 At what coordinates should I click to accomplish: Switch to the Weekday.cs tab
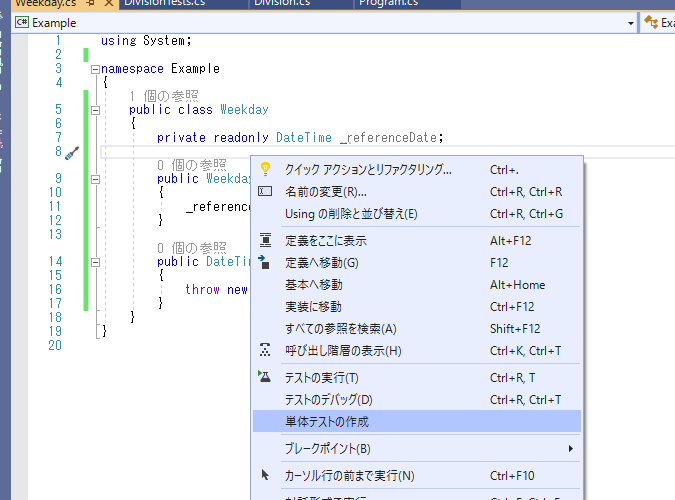[x=46, y=3]
